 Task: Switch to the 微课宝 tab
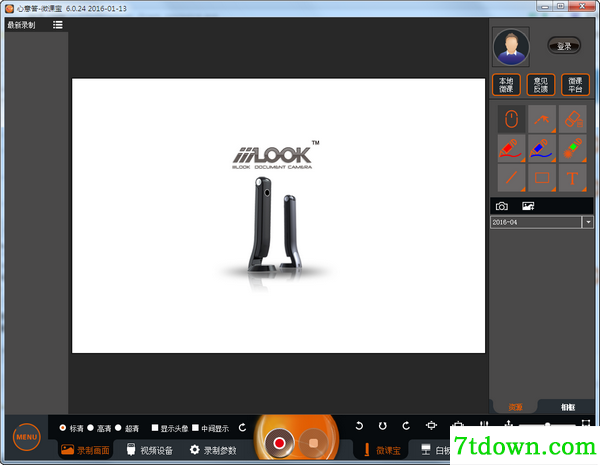pos(381,450)
